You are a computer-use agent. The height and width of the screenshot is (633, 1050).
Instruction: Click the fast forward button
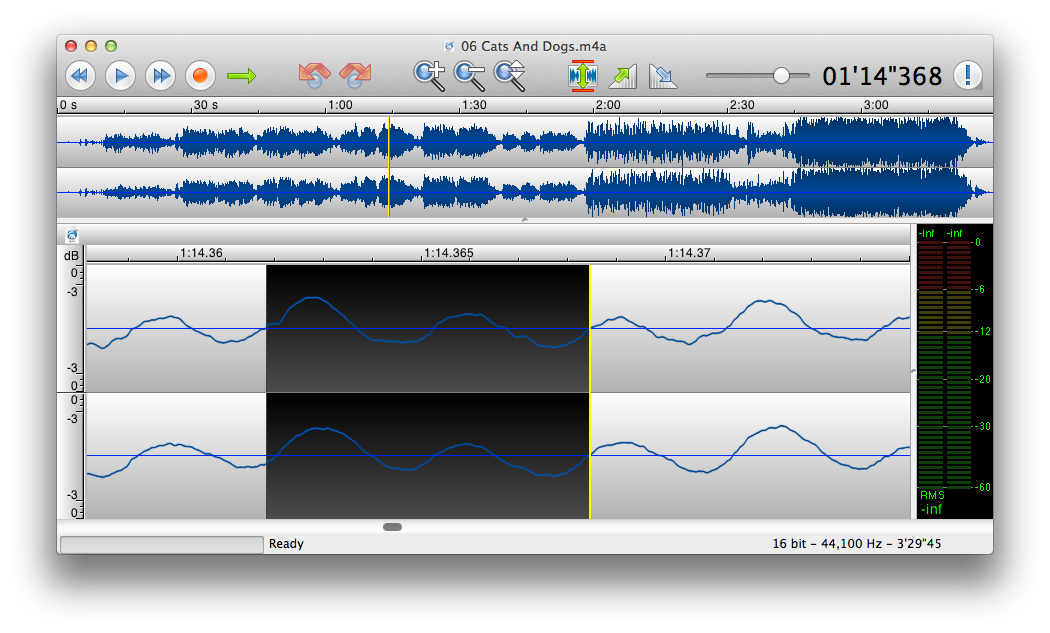[x=161, y=76]
